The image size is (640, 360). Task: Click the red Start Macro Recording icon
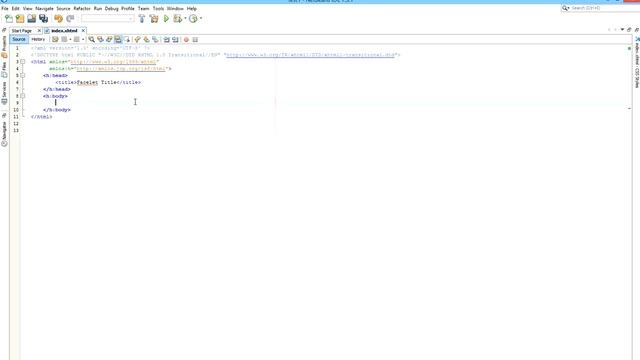[186, 40]
